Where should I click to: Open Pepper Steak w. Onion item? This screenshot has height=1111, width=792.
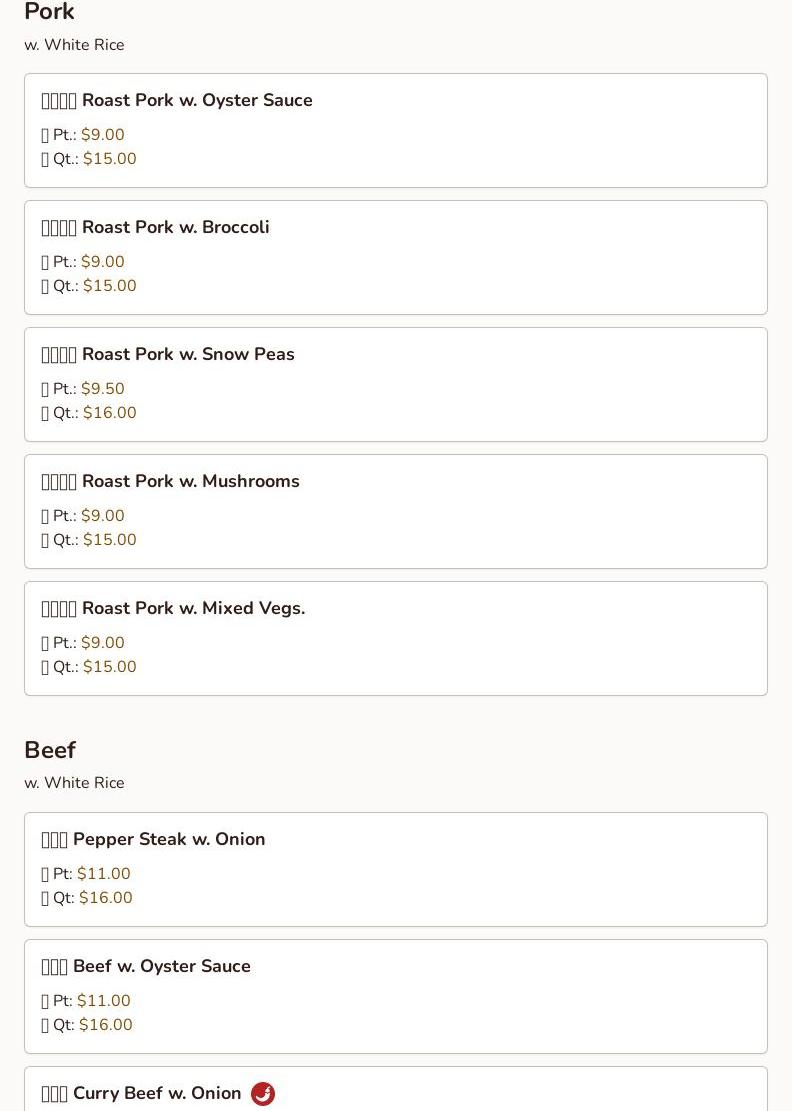point(169,840)
